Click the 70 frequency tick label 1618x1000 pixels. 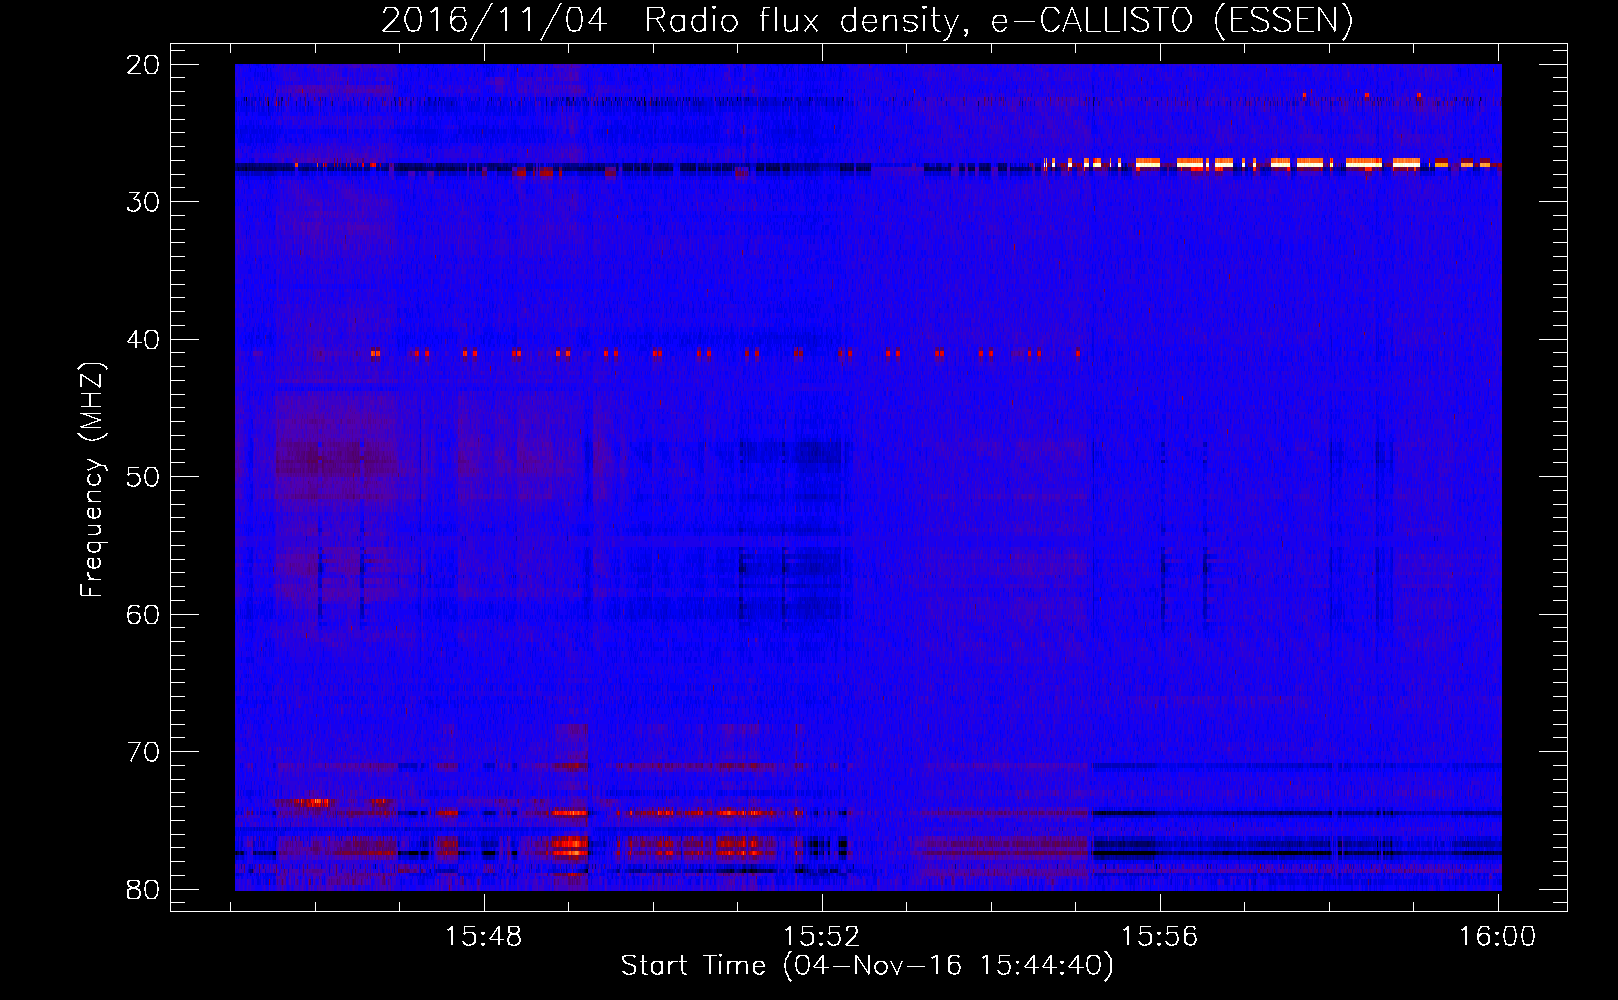(144, 752)
